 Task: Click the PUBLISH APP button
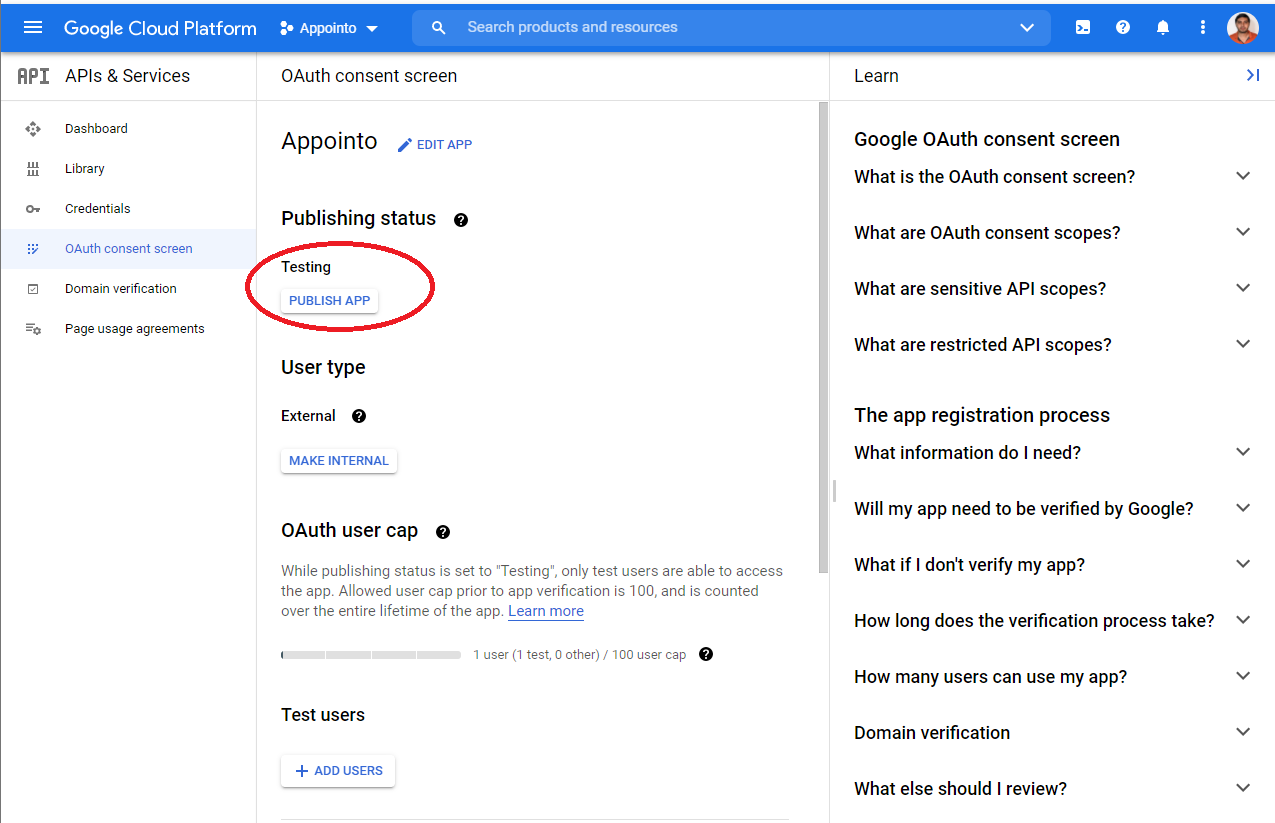(x=329, y=301)
